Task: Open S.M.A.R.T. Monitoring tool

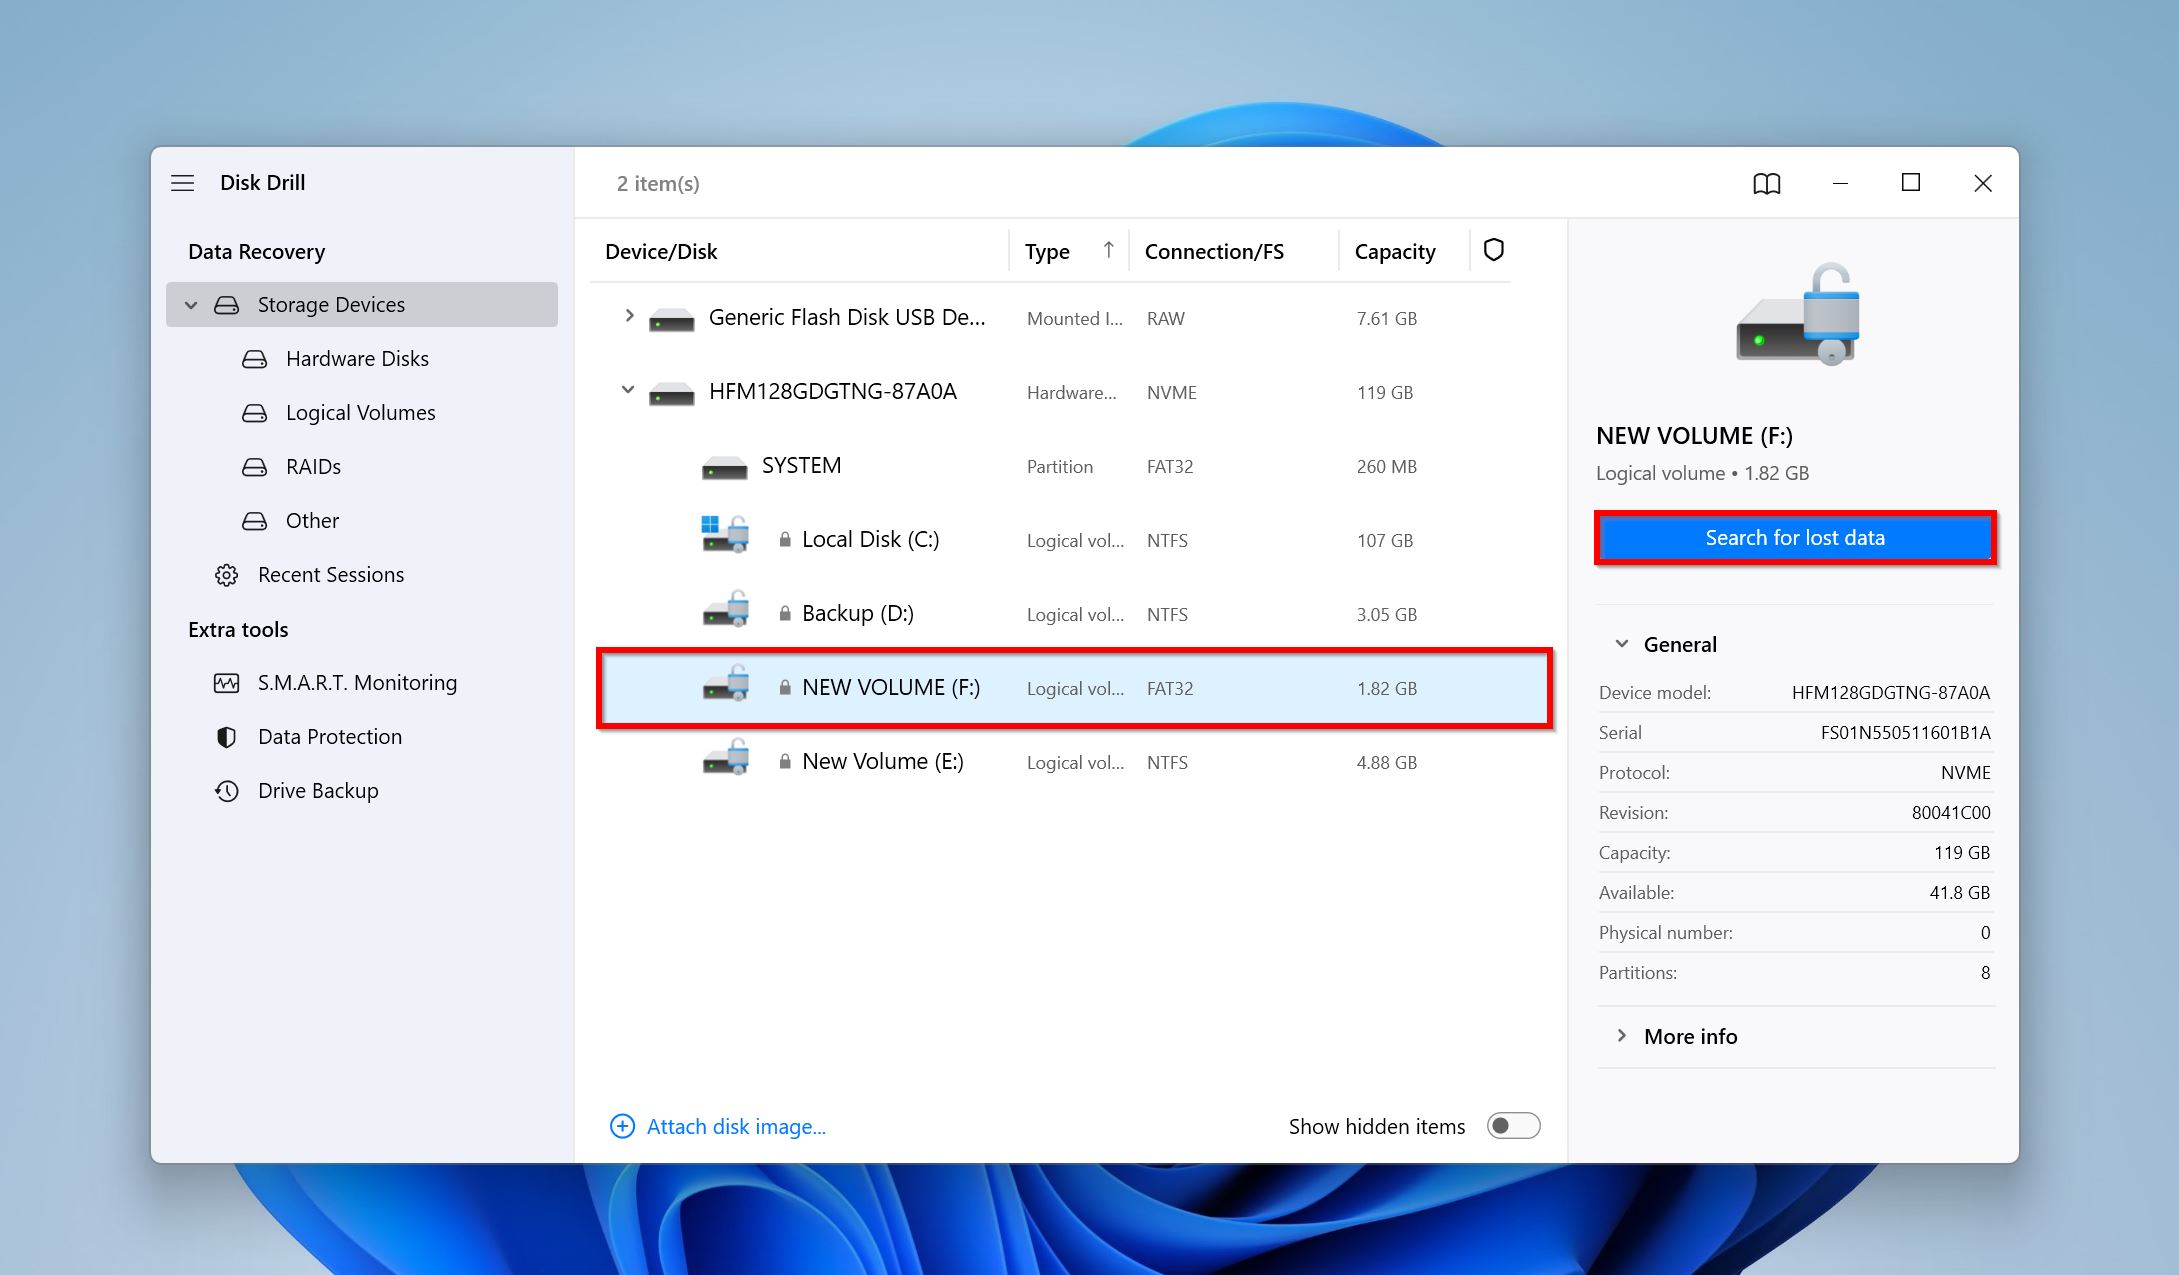Action: point(357,683)
